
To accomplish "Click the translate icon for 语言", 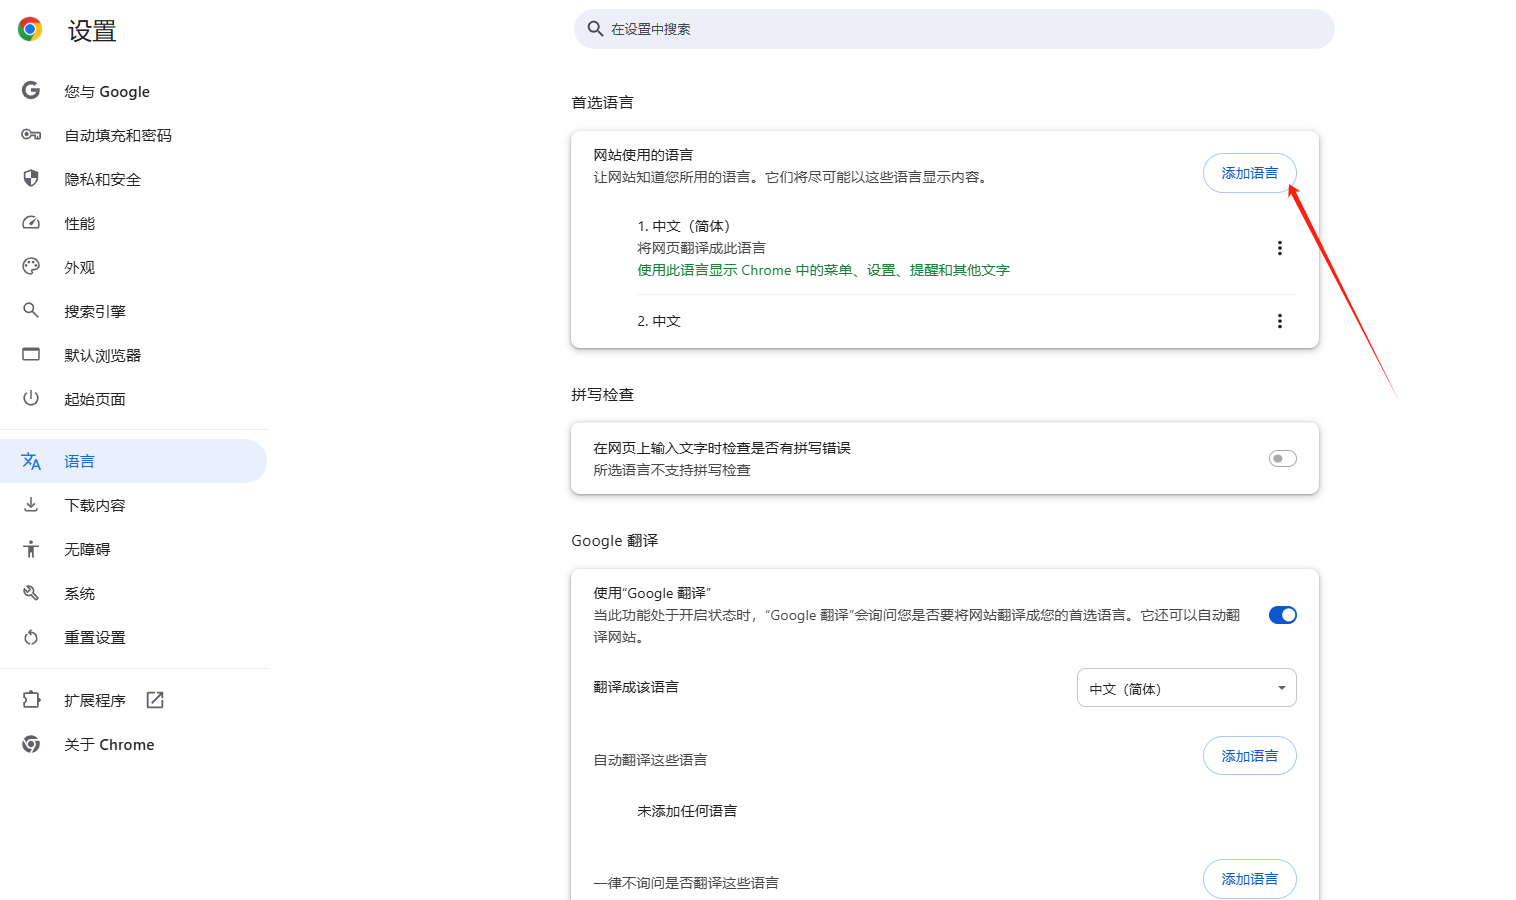I will (x=31, y=461).
